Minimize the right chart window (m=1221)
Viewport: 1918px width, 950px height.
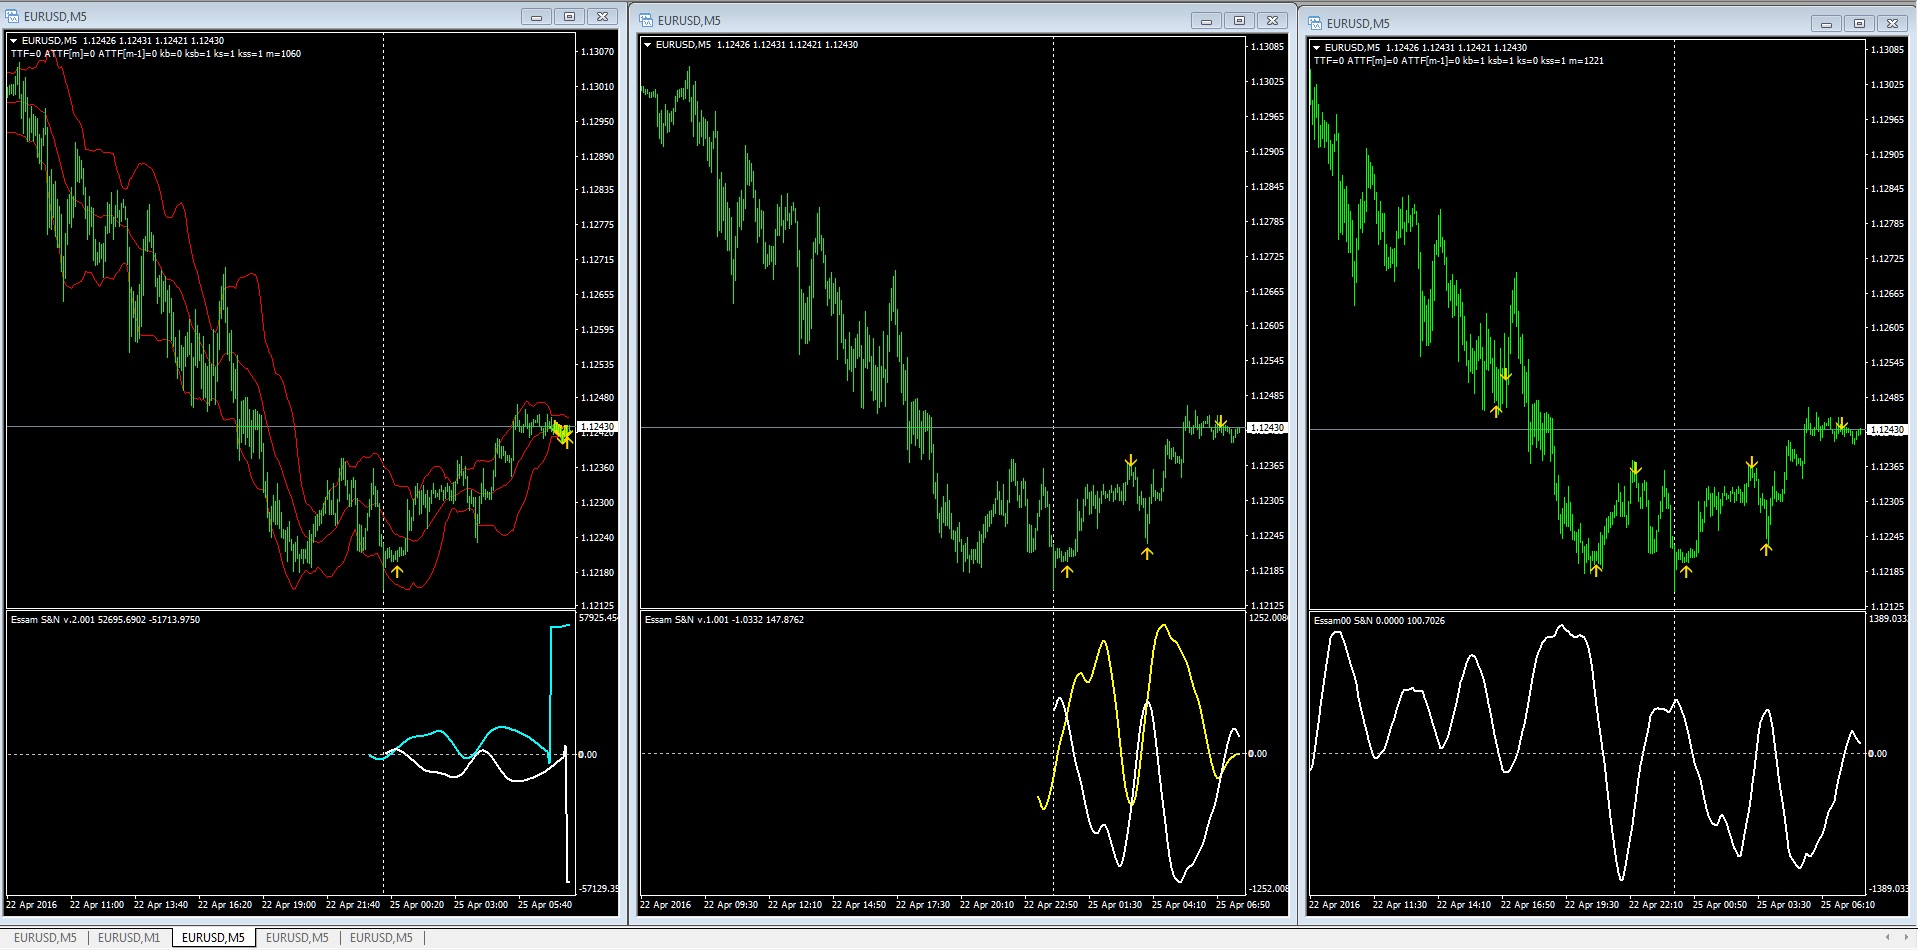(x=1826, y=24)
